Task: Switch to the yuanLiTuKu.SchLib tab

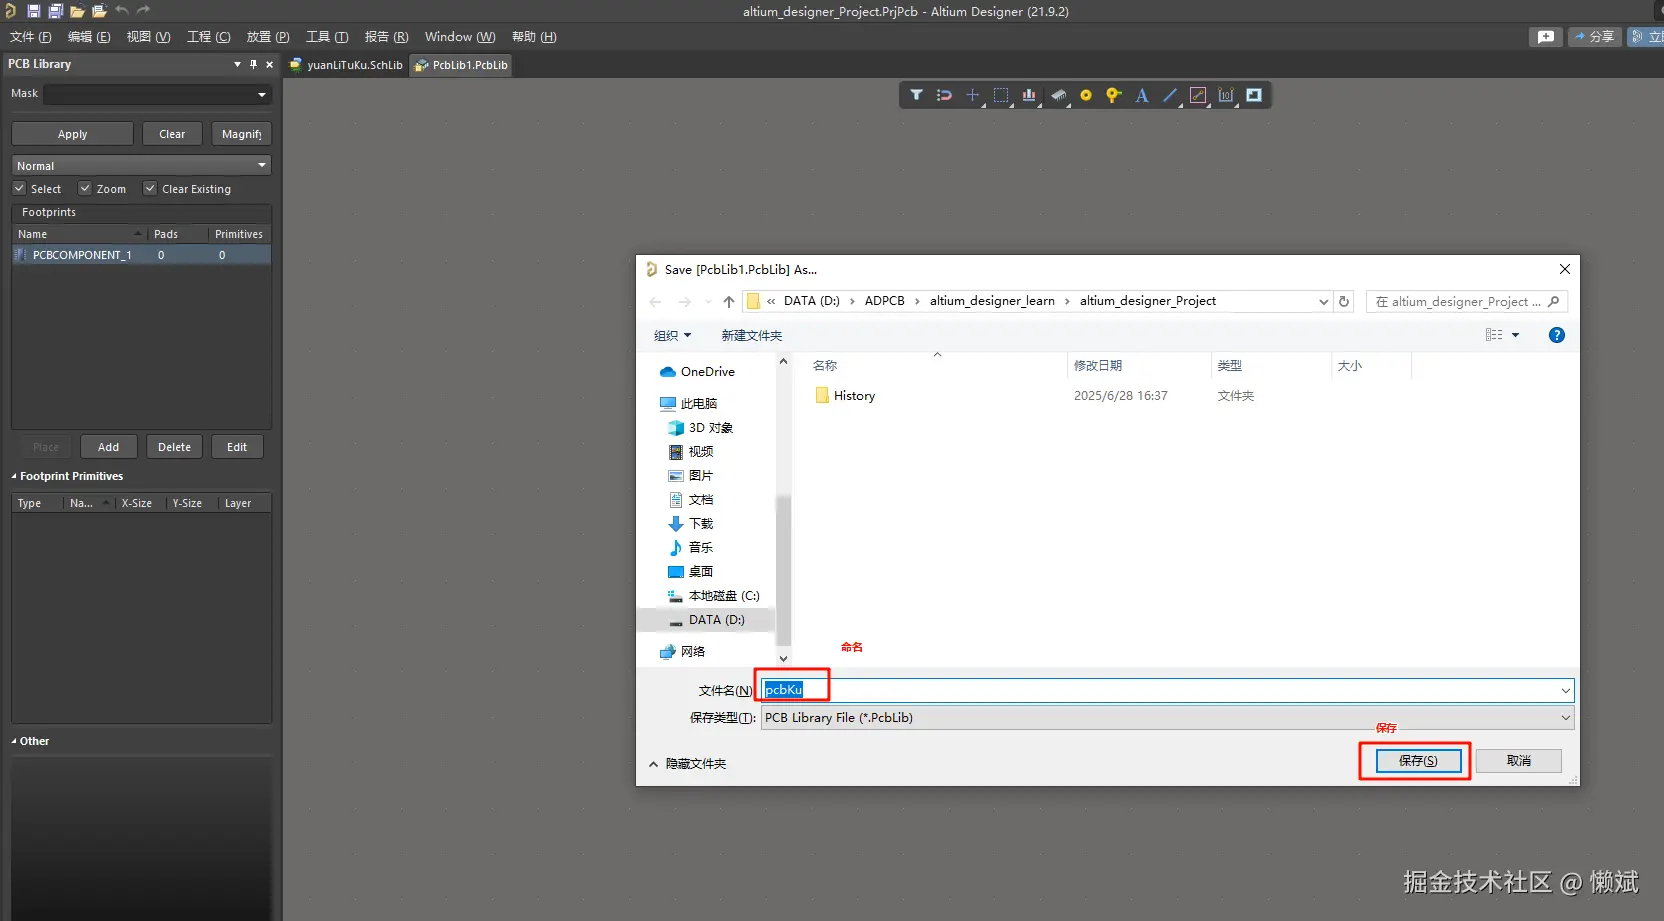Action: [x=346, y=65]
